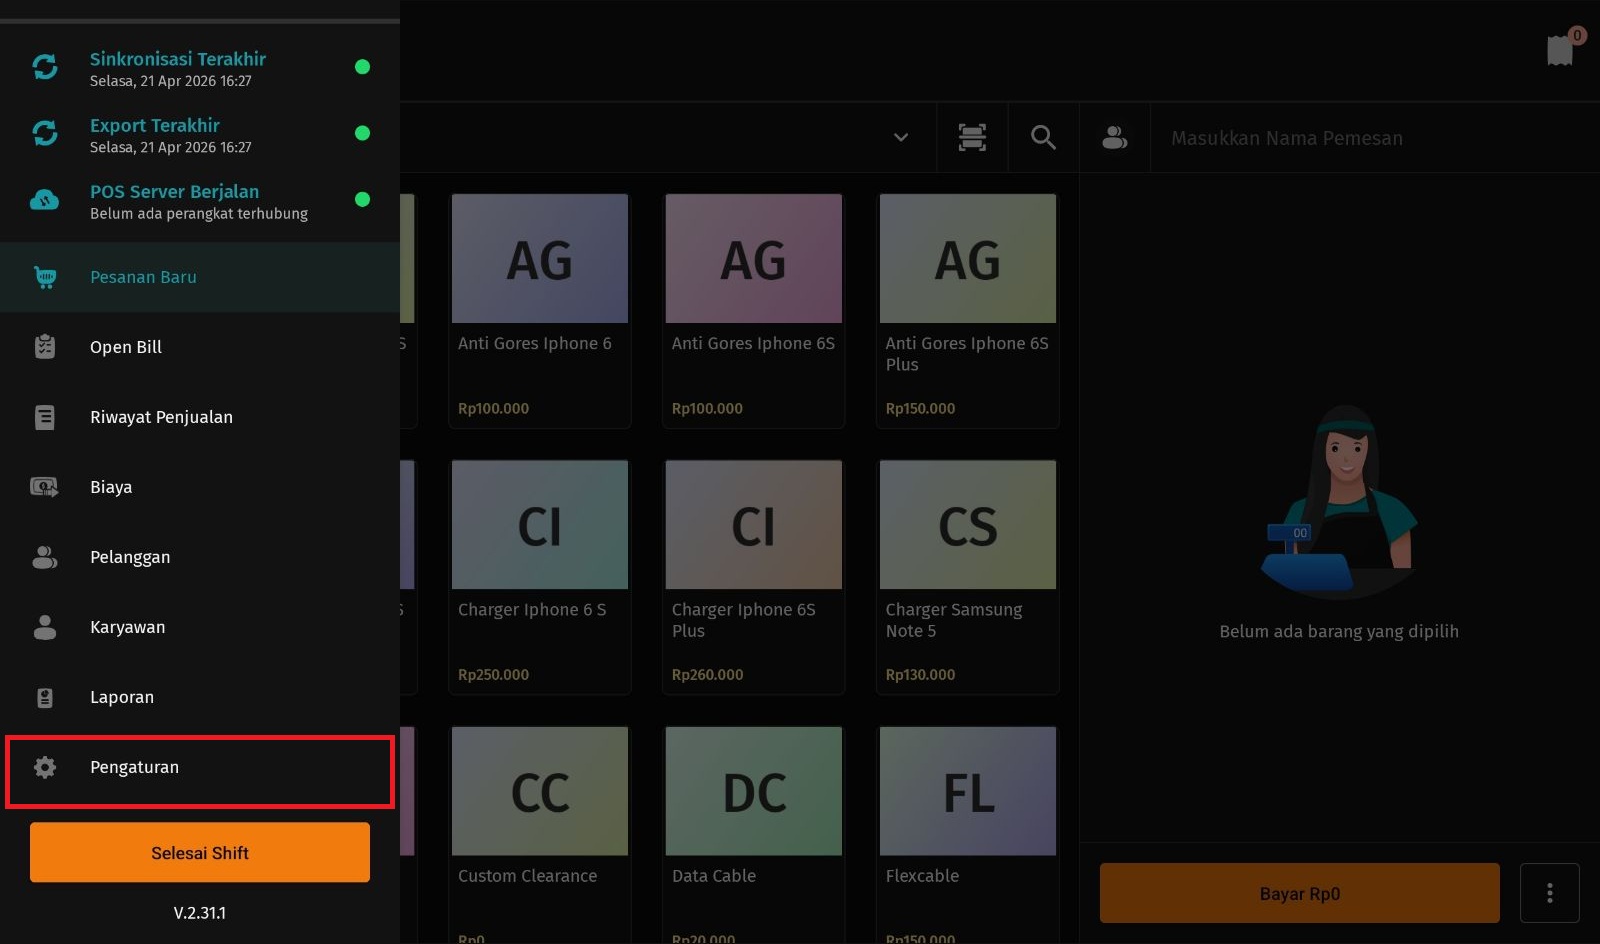Viewport: 1600px width, 944px height.
Task: Select the Charger Samsung Note 5 product
Action: (x=967, y=575)
